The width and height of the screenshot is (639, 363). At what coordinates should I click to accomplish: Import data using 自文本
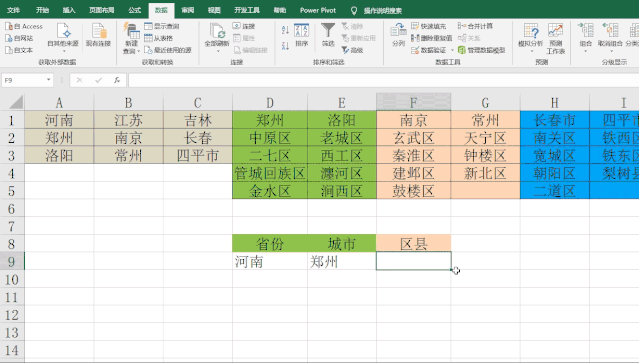coord(19,50)
